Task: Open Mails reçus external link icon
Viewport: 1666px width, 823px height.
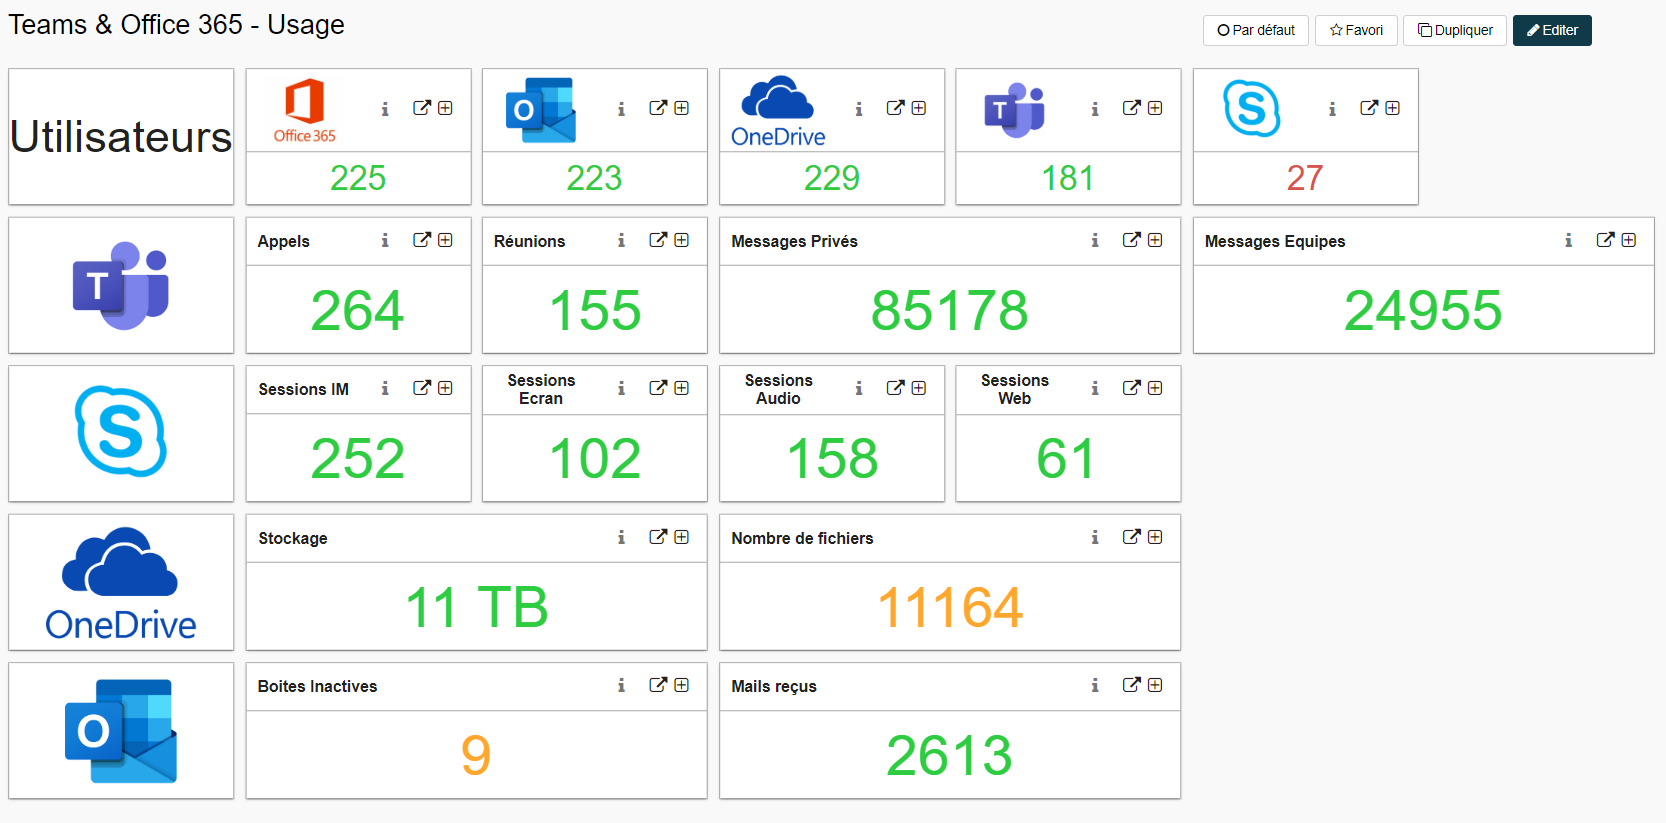Action: [1132, 685]
